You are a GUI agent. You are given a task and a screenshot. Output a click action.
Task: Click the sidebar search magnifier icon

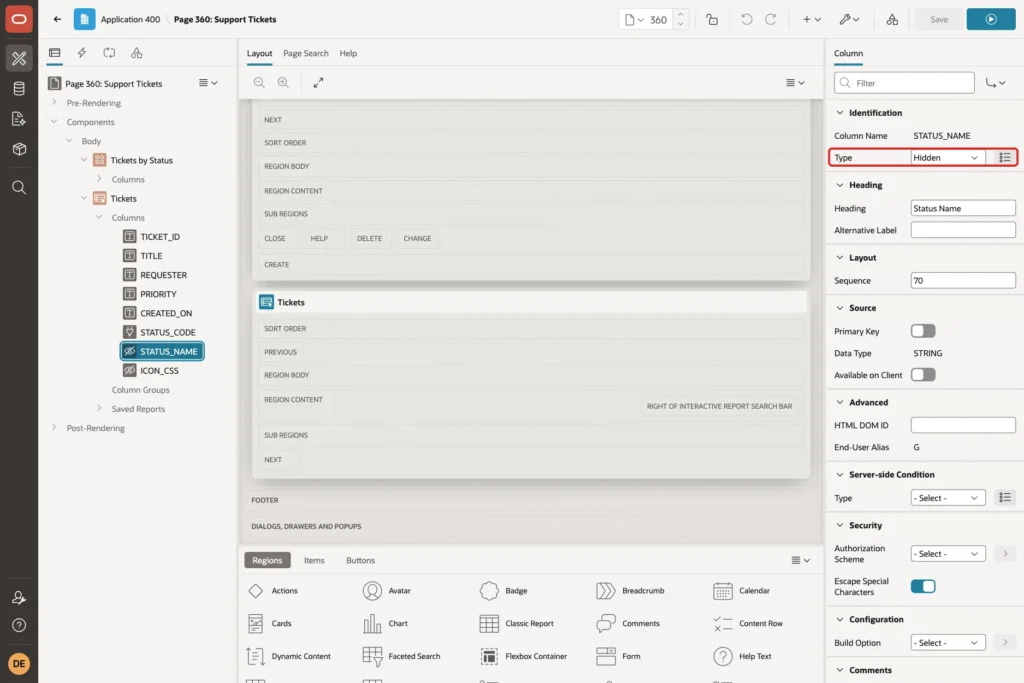pyautogui.click(x=19, y=188)
